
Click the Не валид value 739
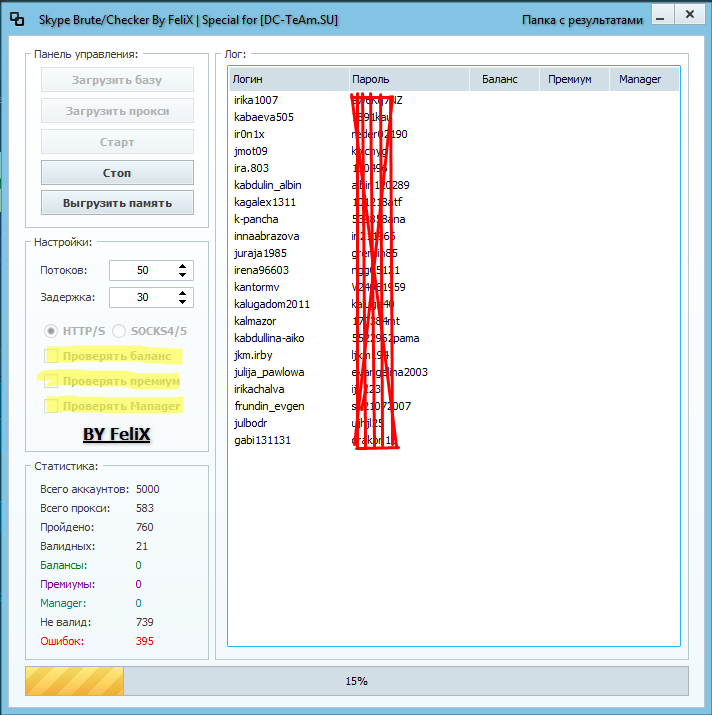[x=144, y=622]
